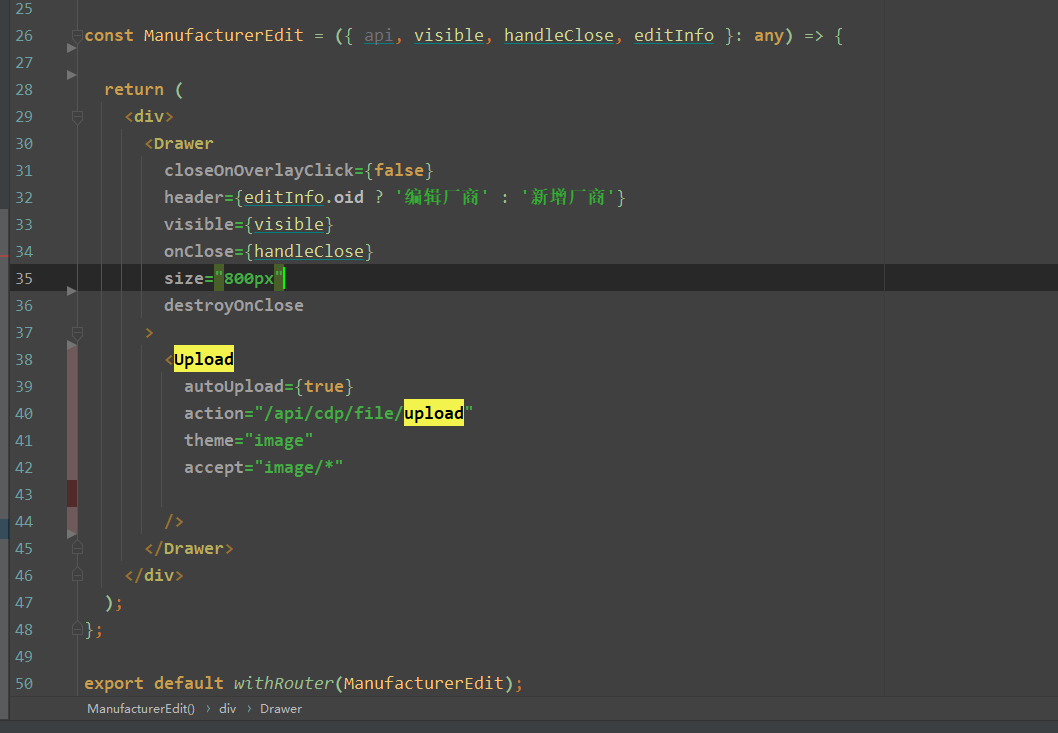Click the visible parameter on line 26
Viewport: 1058px width, 733px height.
pos(449,35)
